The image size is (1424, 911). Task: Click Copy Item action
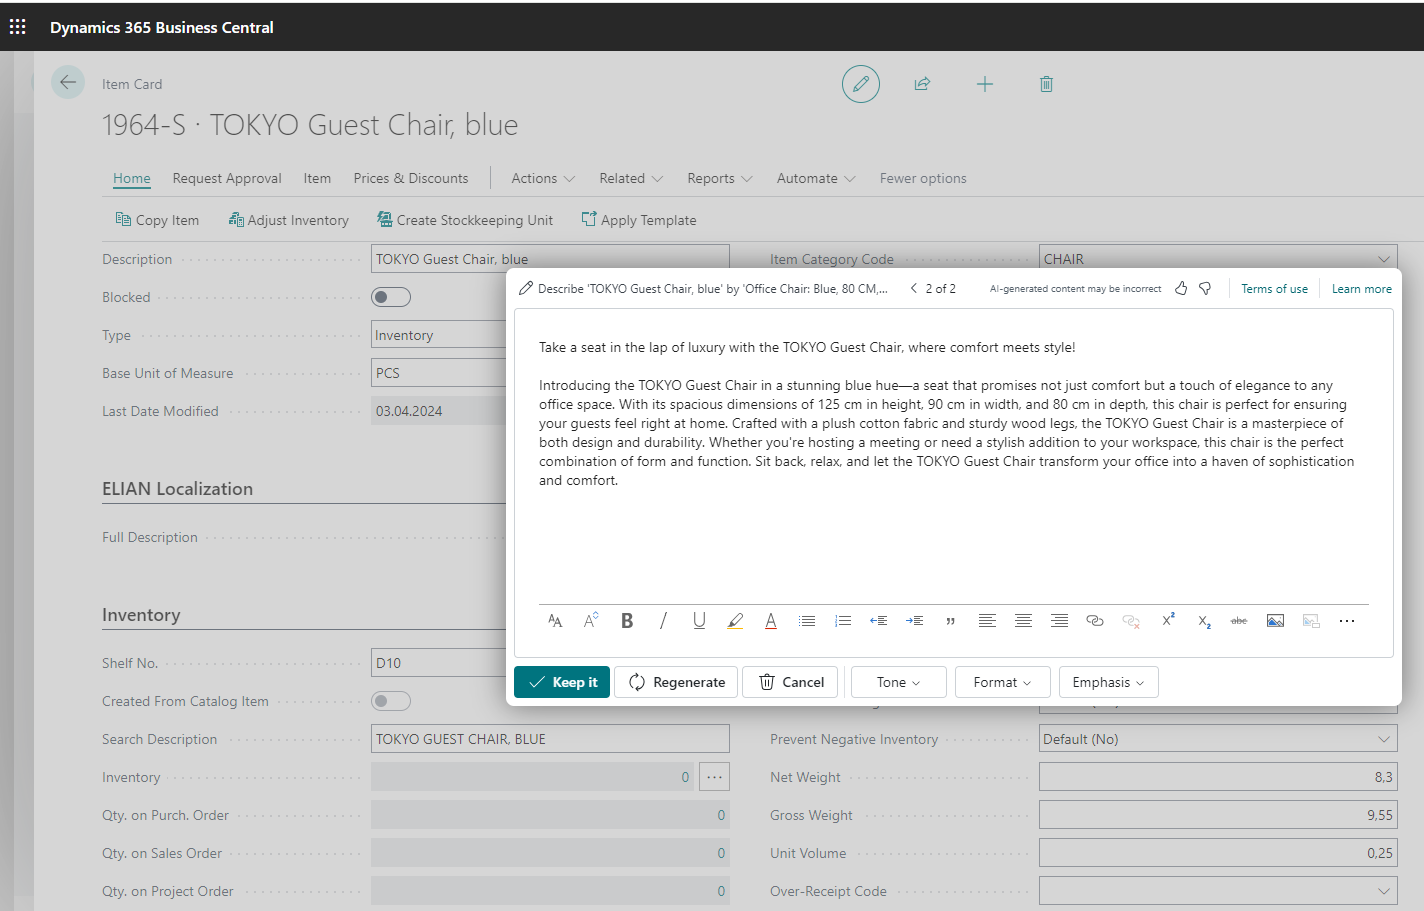pyautogui.click(x=157, y=220)
